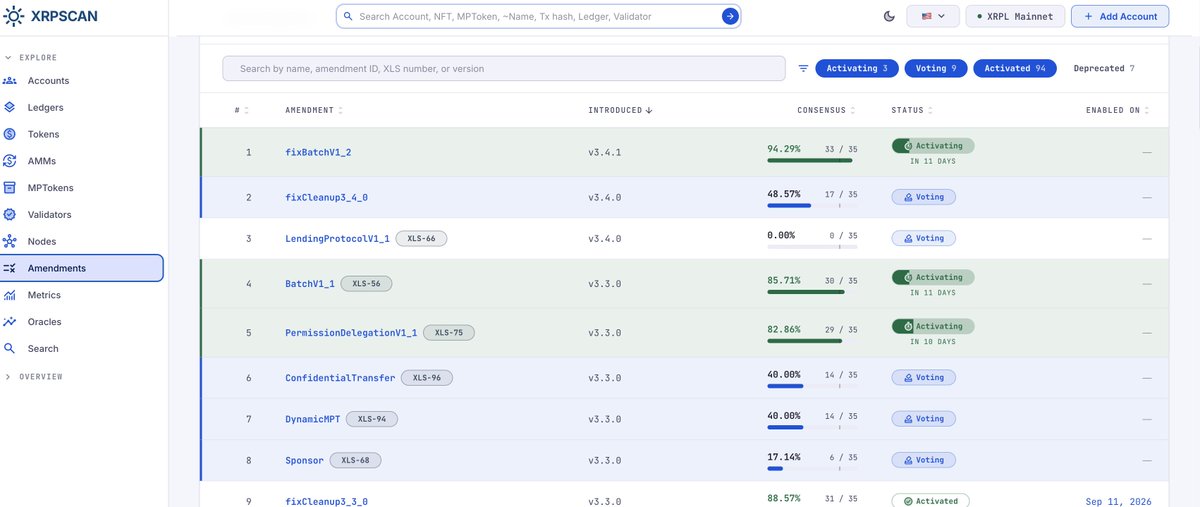Image resolution: width=1200 pixels, height=507 pixels.
Task: Select Amendments in the sidebar
Action: click(82, 268)
